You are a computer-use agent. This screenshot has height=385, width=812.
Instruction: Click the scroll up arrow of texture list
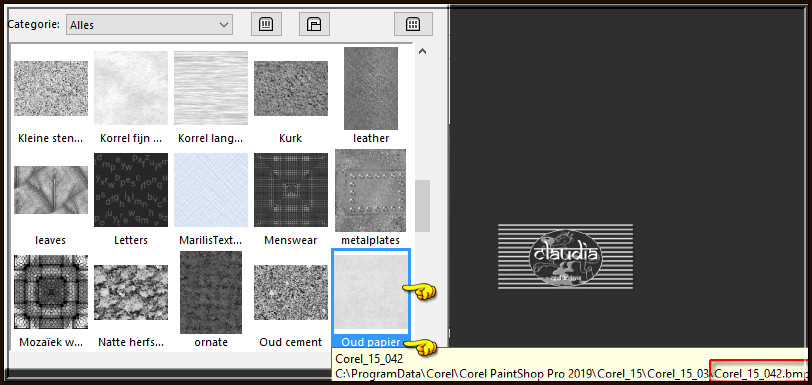pos(423,51)
